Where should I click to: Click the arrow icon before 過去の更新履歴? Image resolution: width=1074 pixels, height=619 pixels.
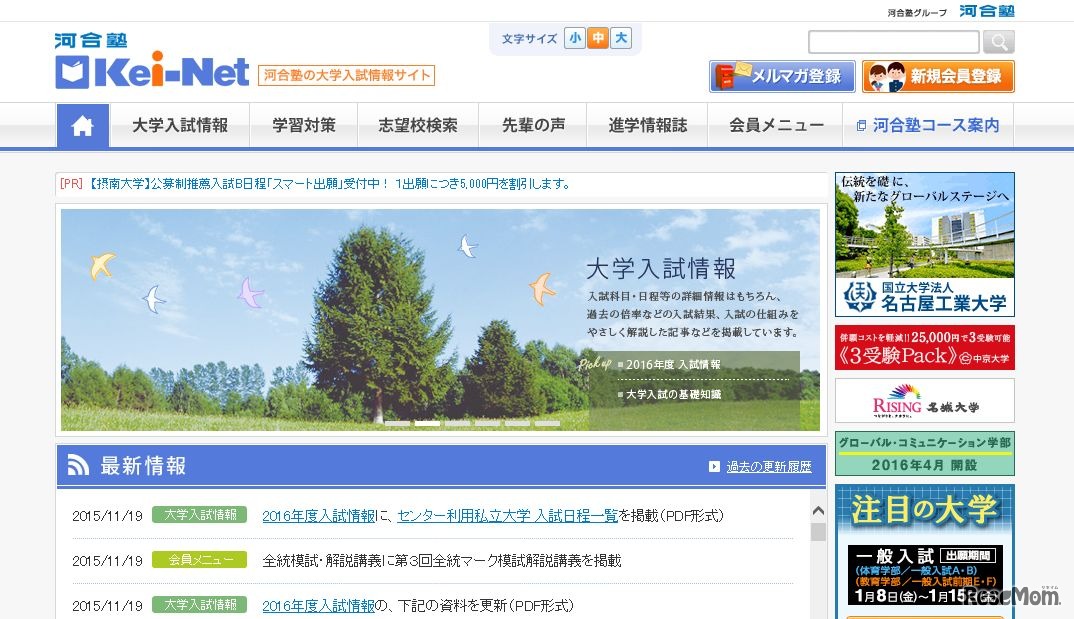pyautogui.click(x=712, y=466)
